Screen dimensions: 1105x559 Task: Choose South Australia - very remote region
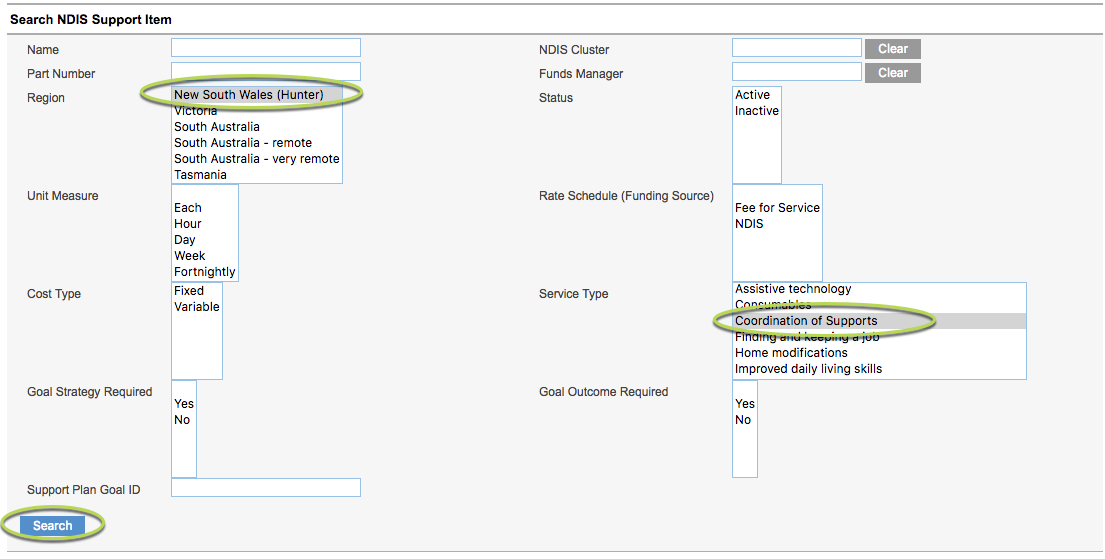pyautogui.click(x=257, y=159)
